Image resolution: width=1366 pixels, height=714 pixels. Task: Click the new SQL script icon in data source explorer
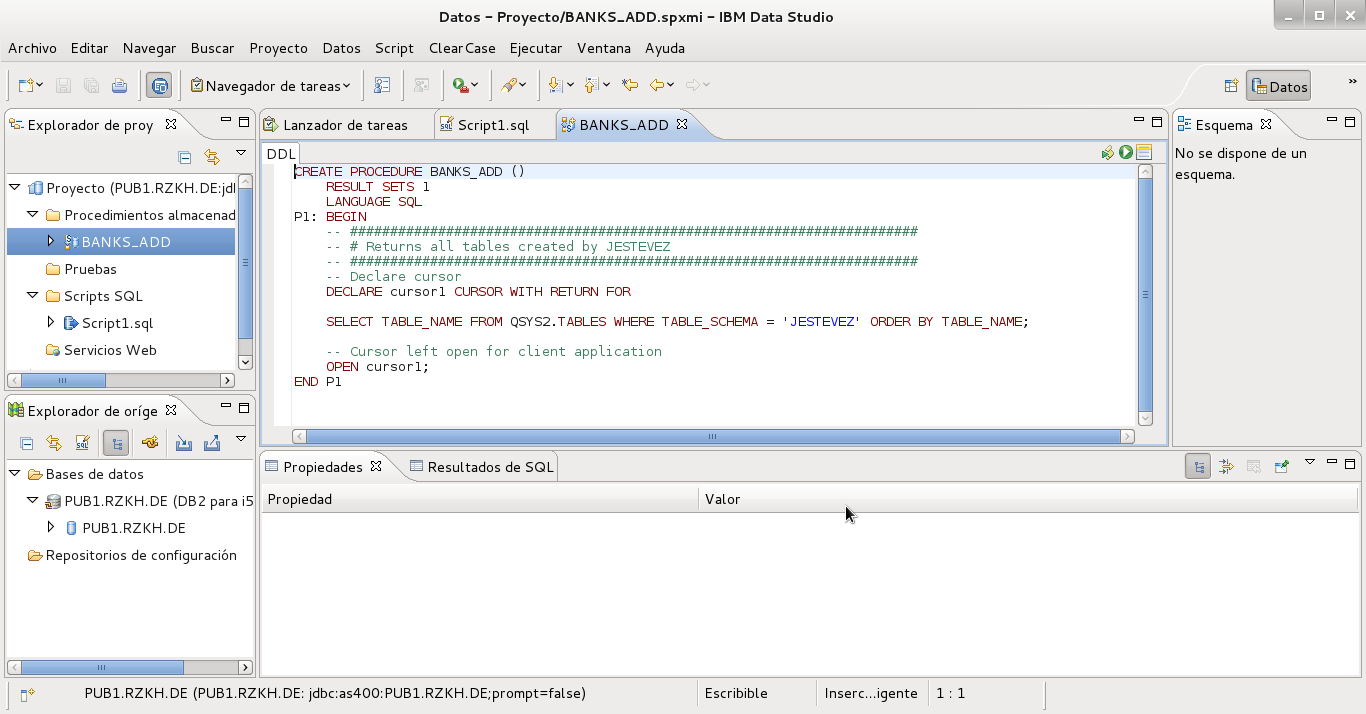pos(83,443)
